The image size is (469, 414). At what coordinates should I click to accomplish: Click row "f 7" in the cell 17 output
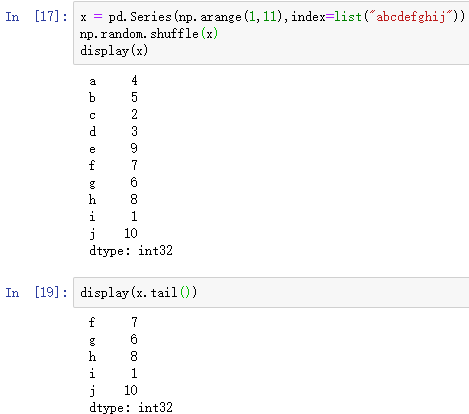[113, 166]
